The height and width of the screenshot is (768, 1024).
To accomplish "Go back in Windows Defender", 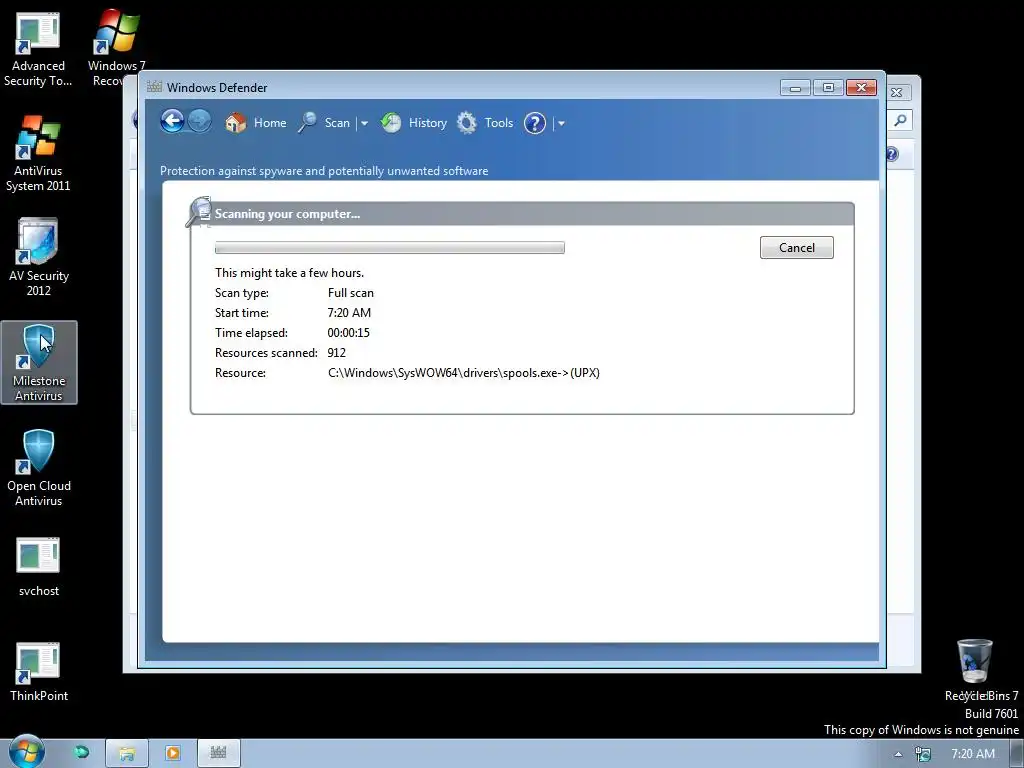I will pyautogui.click(x=172, y=121).
